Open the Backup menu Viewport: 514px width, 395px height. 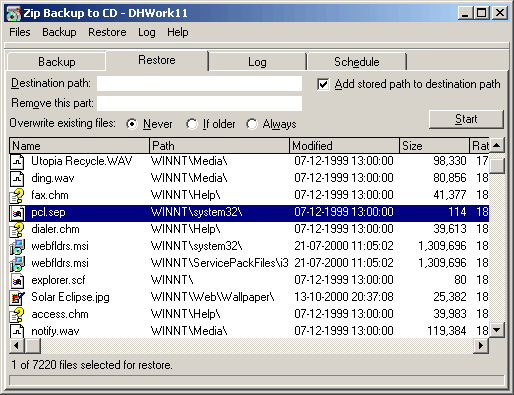click(59, 32)
